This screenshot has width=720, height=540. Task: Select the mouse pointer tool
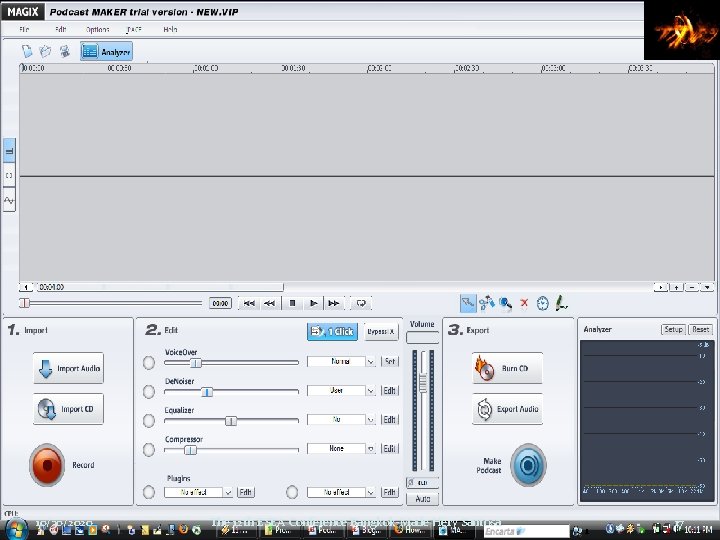tap(468, 304)
